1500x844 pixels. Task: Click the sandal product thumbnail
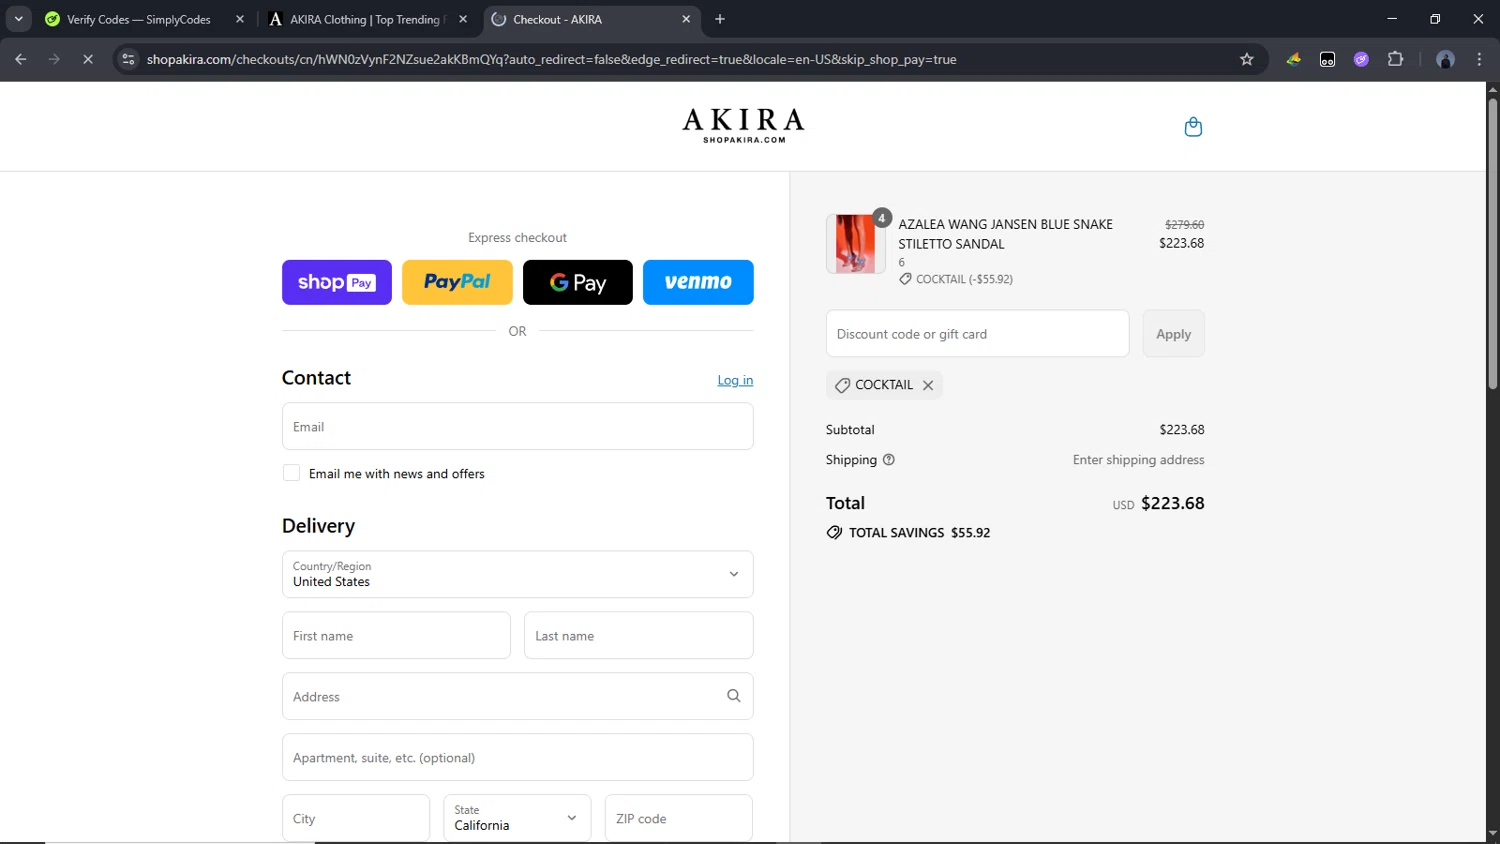[855, 244]
